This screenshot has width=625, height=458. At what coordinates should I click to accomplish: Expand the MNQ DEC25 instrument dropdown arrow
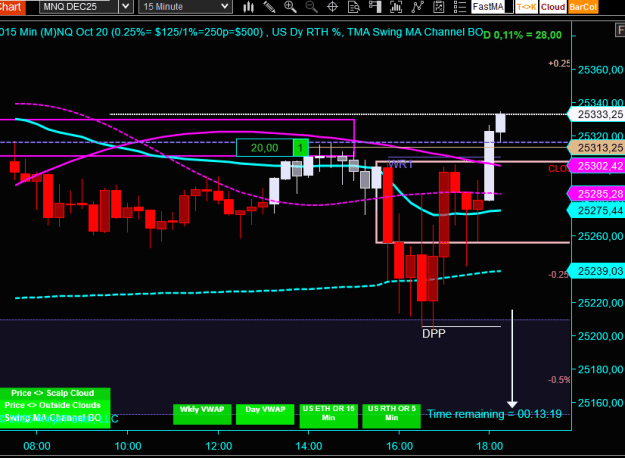126,6
